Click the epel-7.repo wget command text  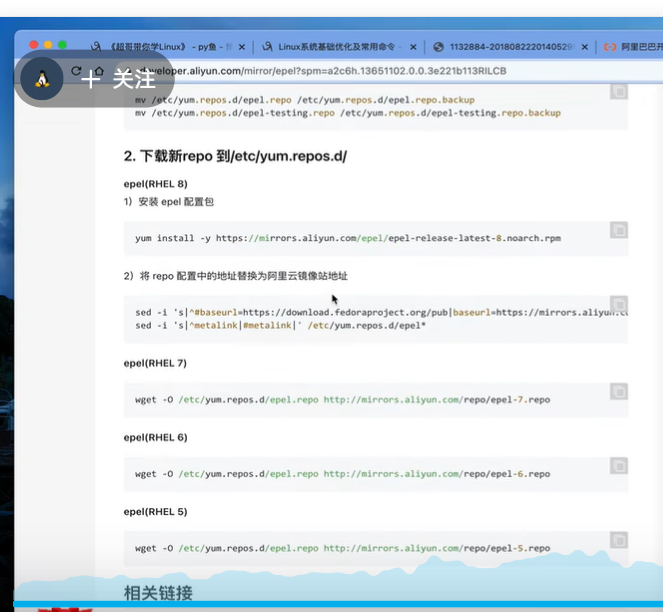click(342, 400)
